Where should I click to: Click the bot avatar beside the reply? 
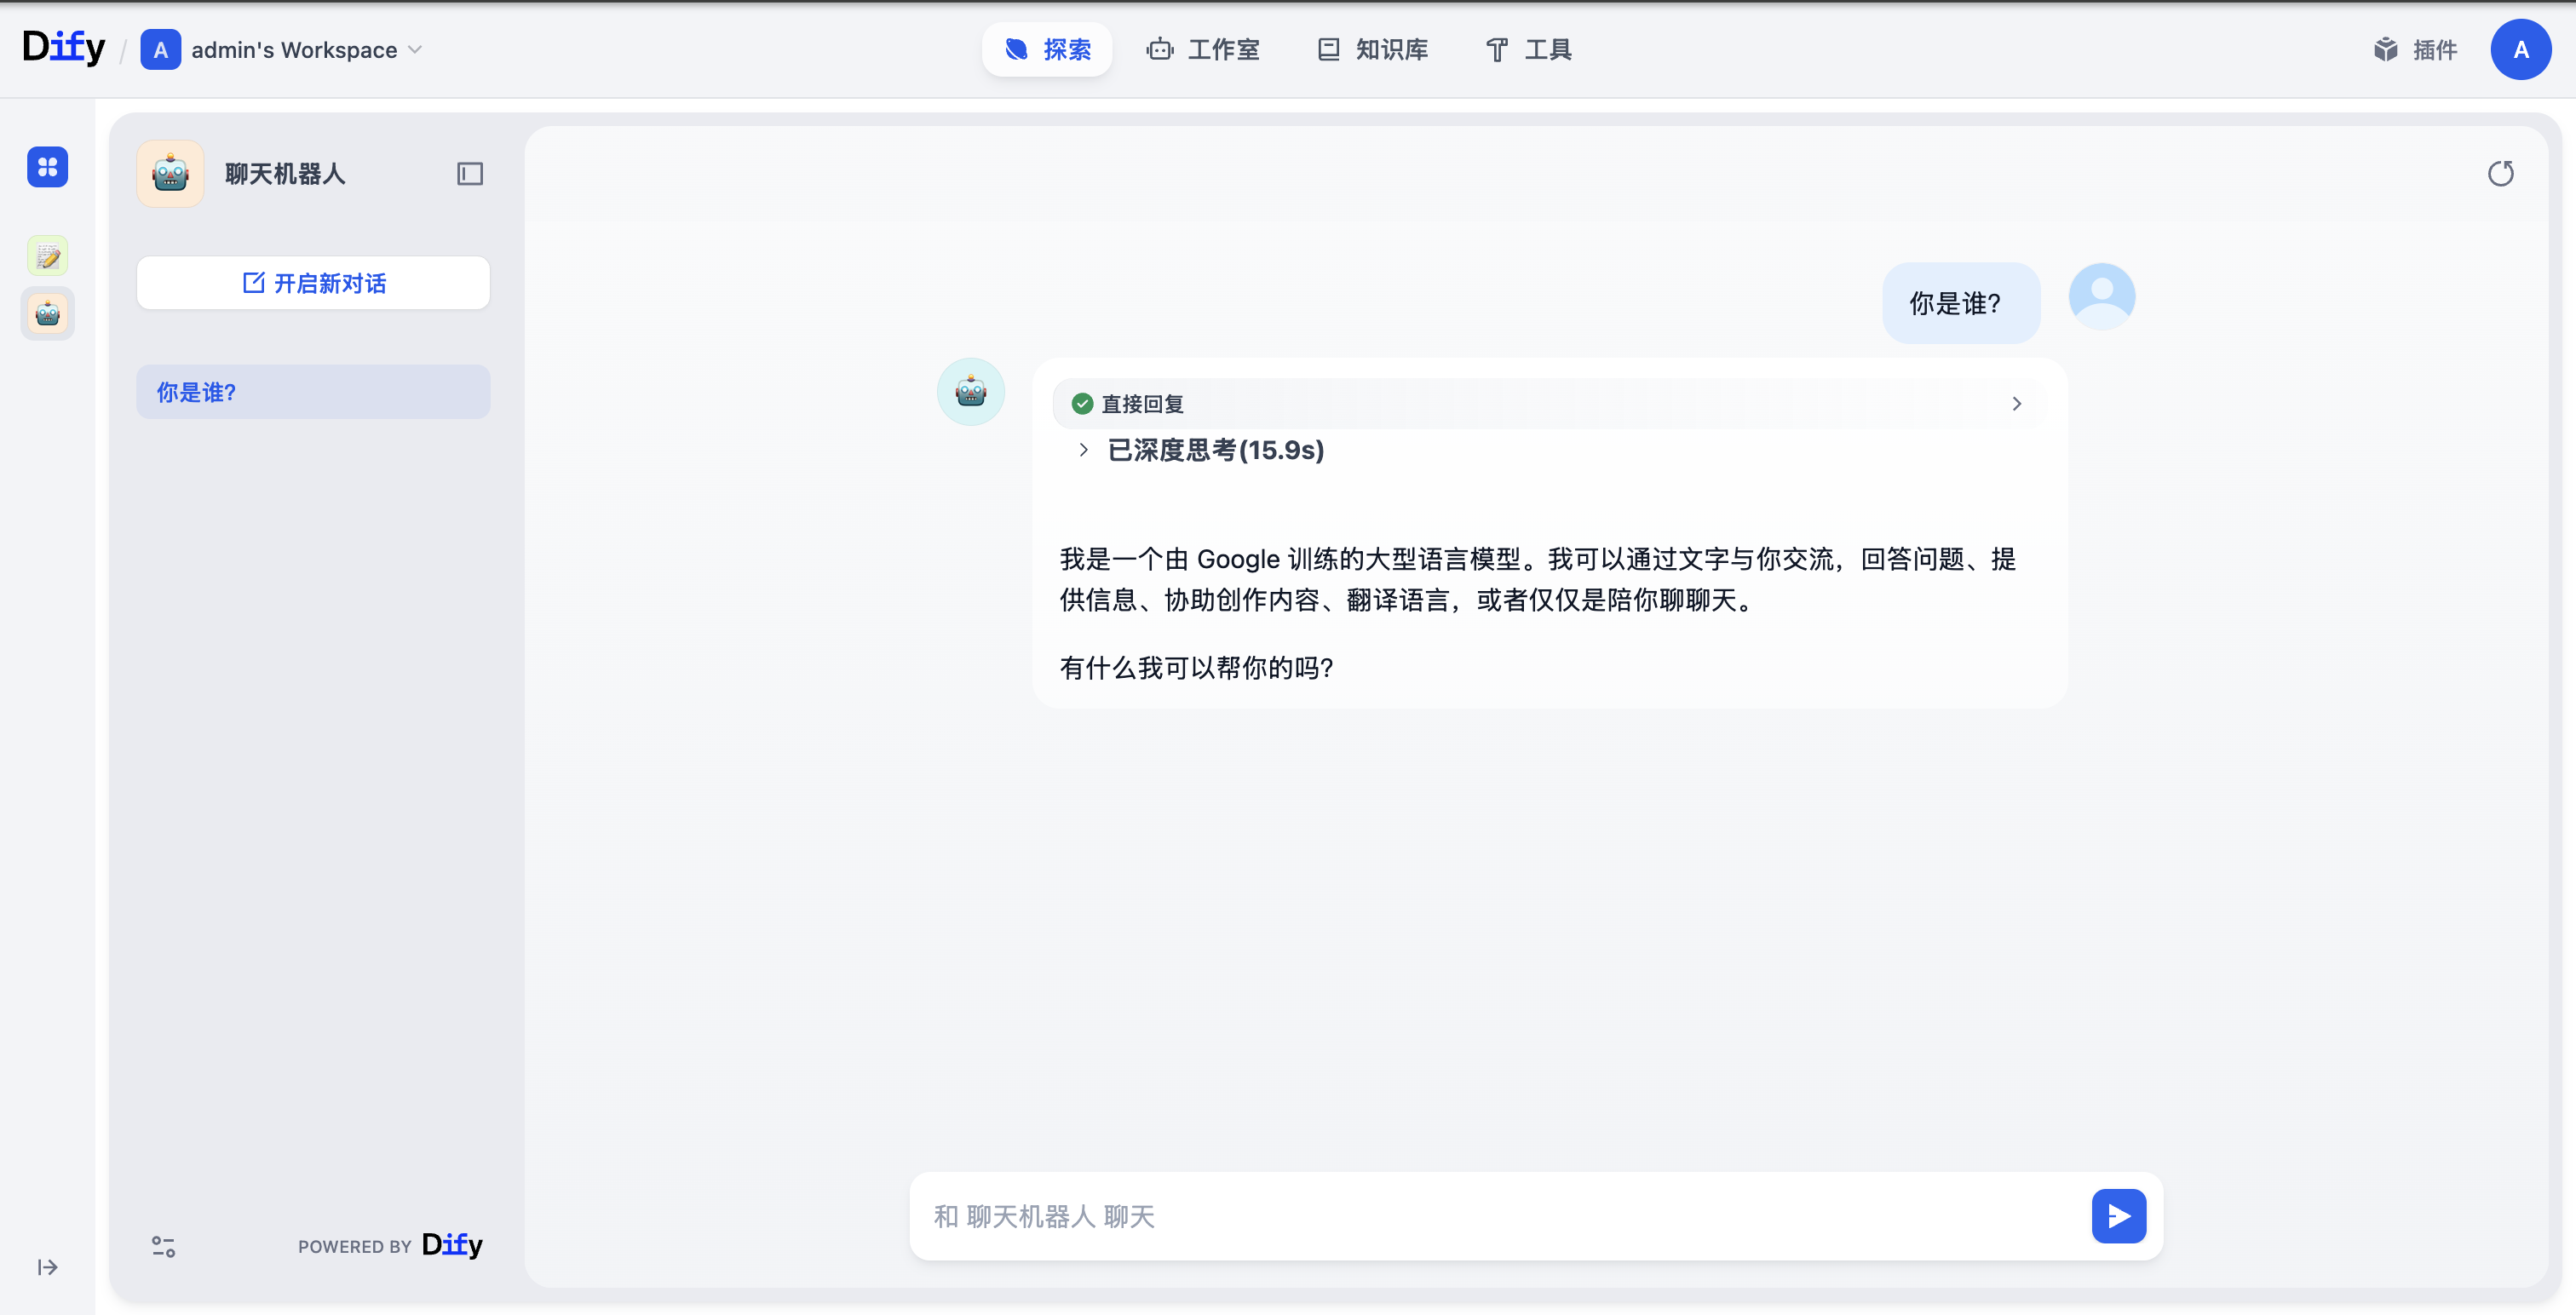(x=970, y=392)
